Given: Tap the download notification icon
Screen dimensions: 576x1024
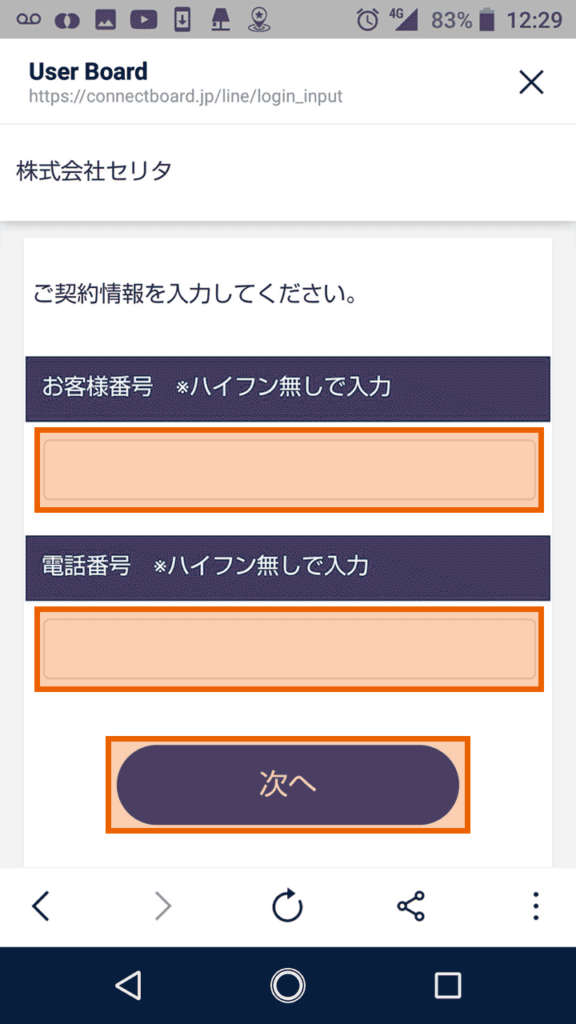Looking at the screenshot, I should click(183, 20).
